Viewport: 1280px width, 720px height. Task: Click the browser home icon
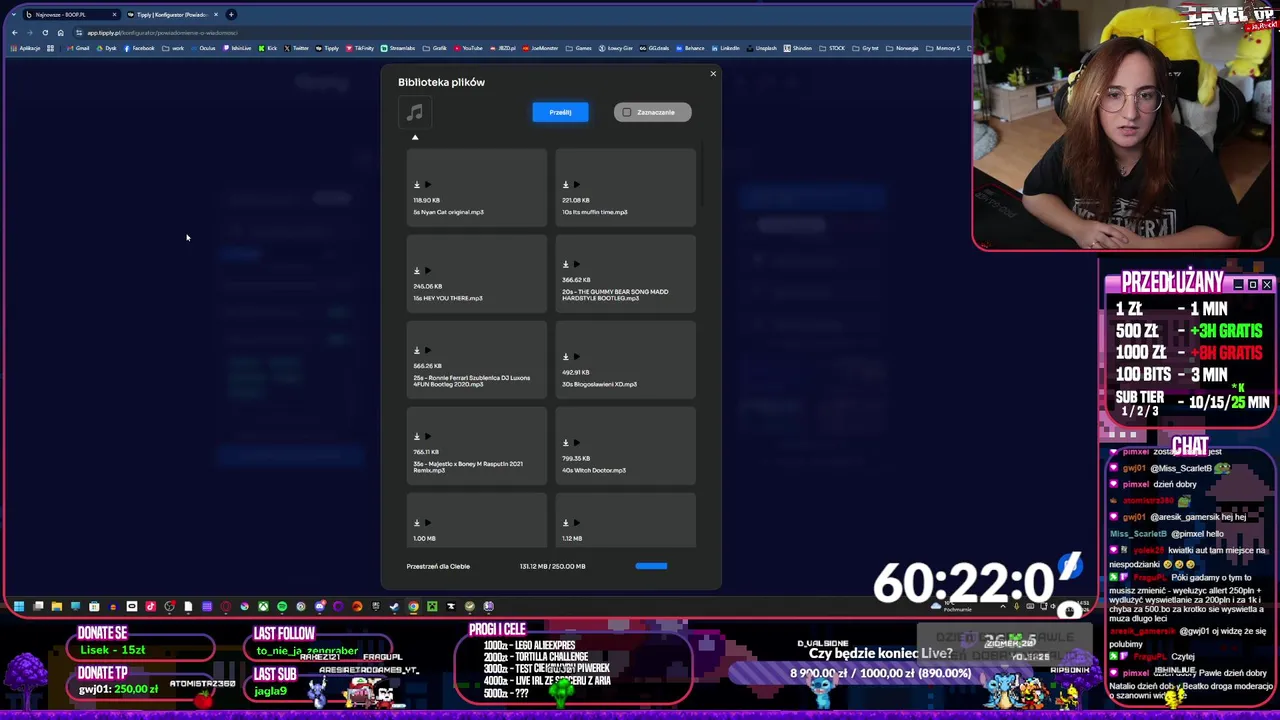point(60,33)
